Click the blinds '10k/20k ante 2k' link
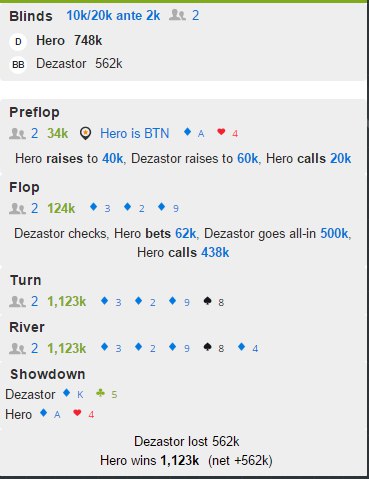369x479 pixels. [x=113, y=15]
